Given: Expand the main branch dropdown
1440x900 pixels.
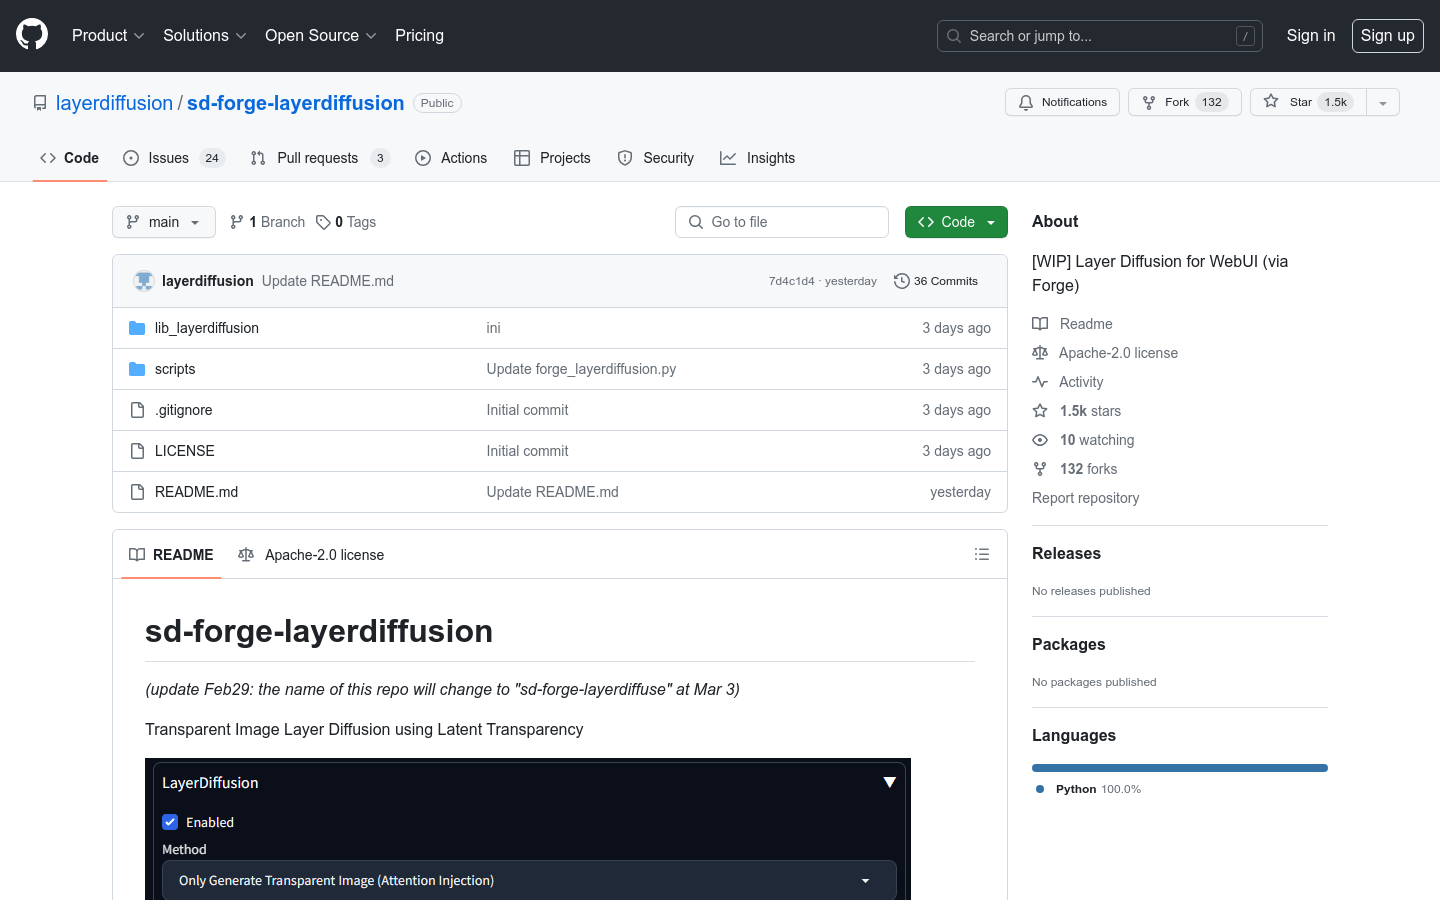Looking at the screenshot, I should 164,222.
